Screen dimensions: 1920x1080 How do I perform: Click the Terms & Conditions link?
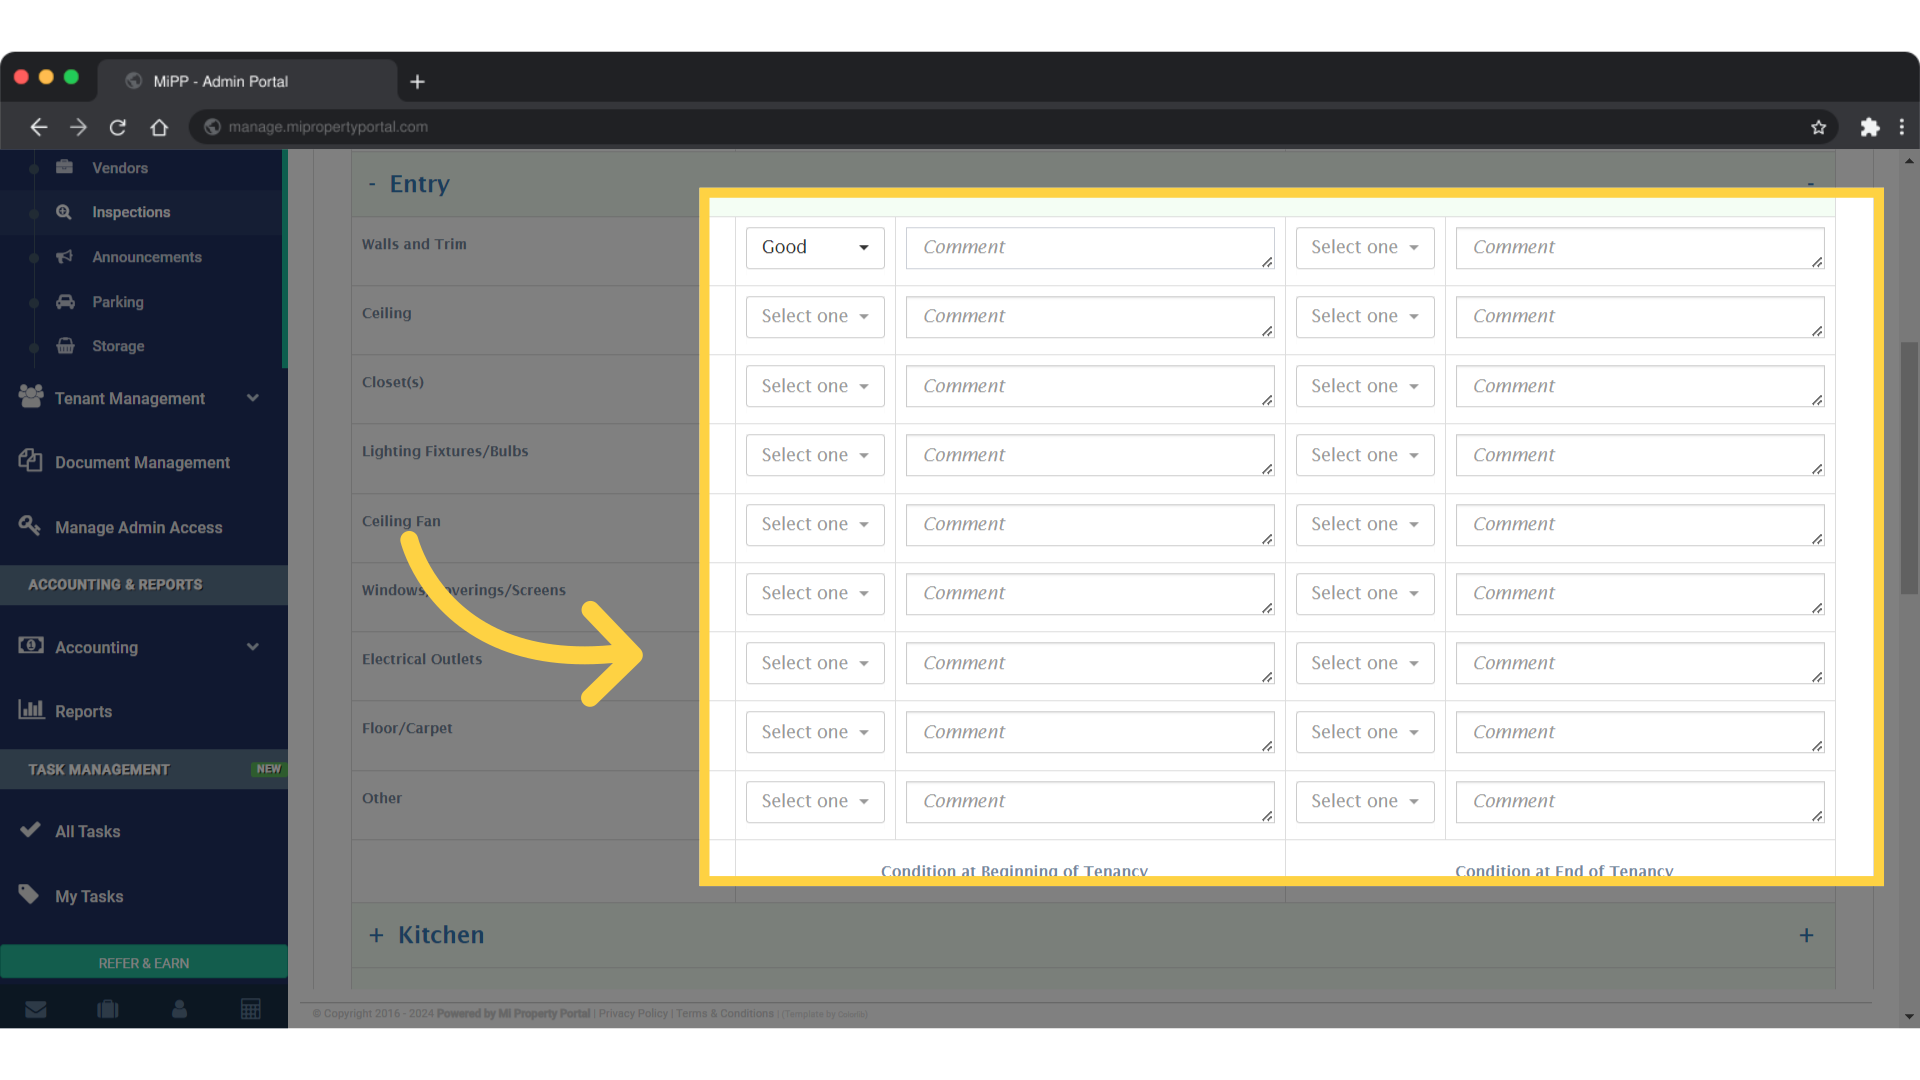pos(724,1013)
